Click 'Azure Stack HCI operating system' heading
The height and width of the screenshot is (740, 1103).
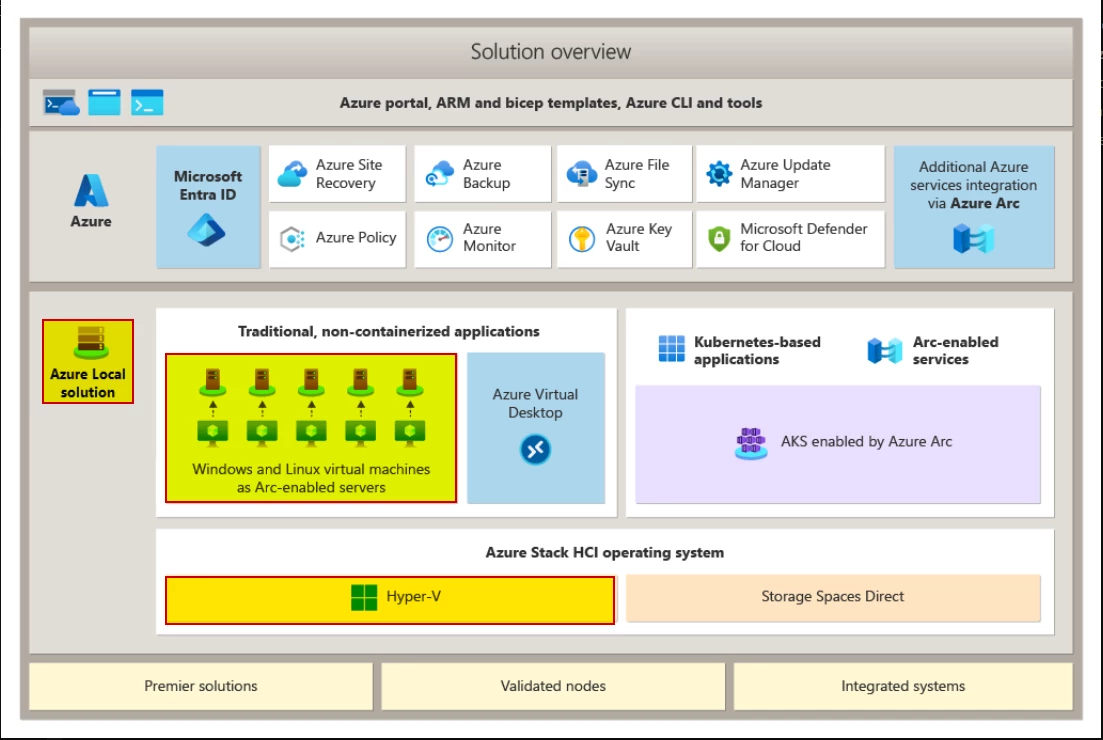[604, 552]
